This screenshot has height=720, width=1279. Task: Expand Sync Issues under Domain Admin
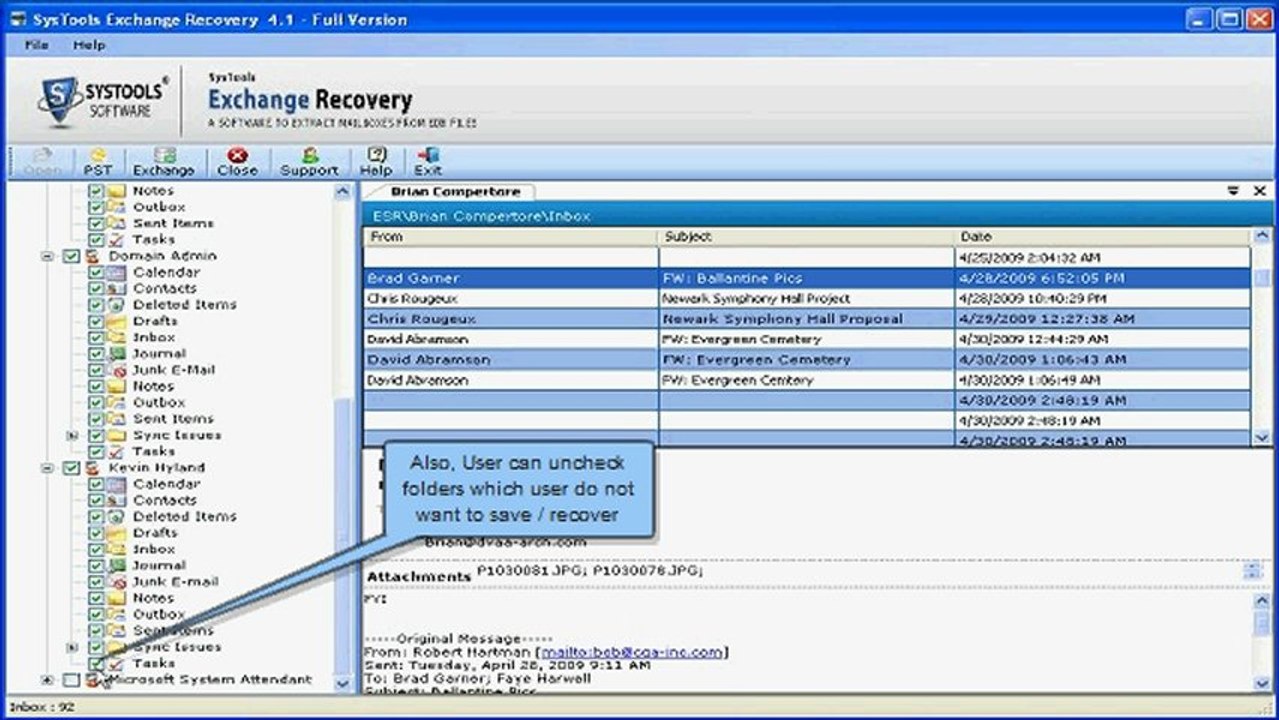point(72,436)
